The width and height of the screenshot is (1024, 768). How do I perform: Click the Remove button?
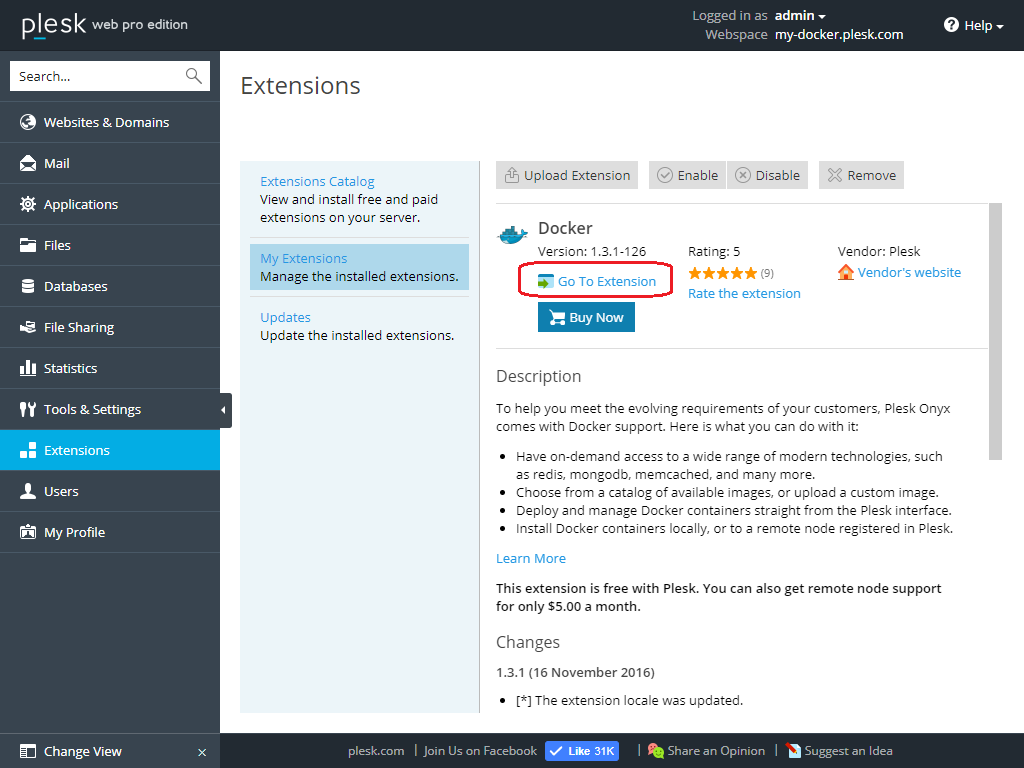point(861,175)
